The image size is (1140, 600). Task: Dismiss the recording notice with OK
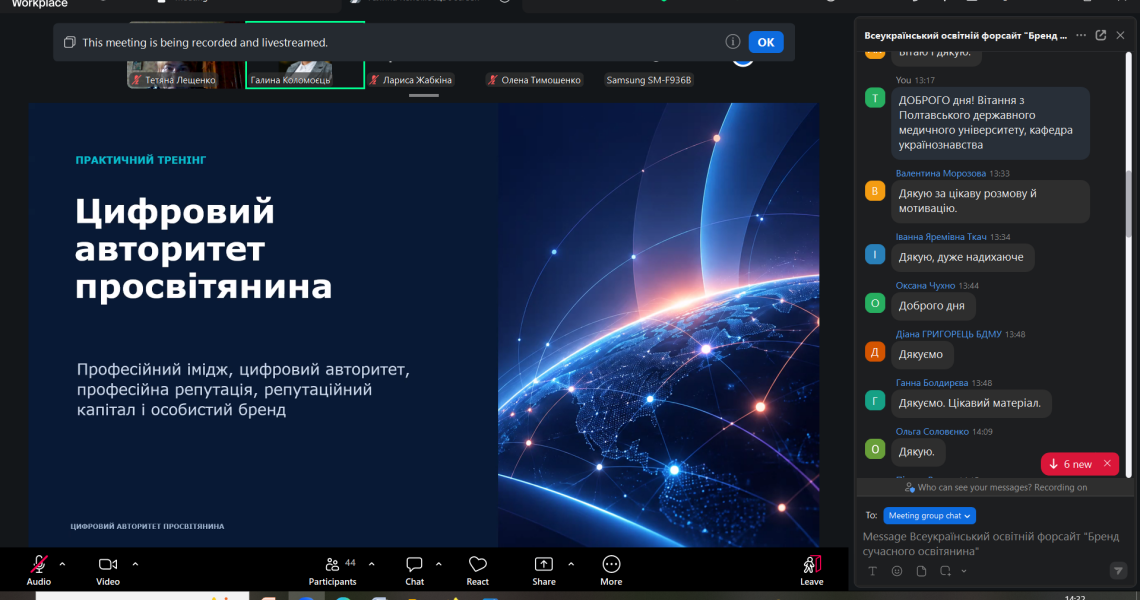coord(766,42)
